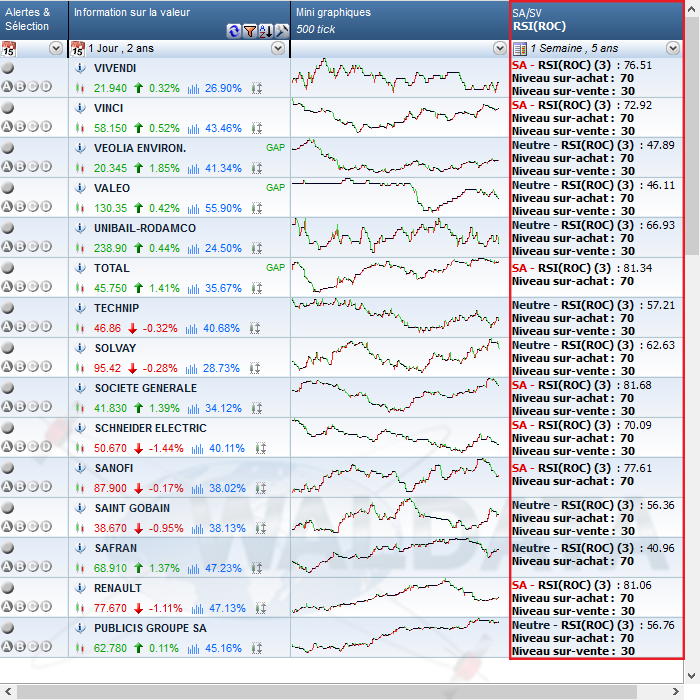This screenshot has width=700, height=700.
Task: Click GAP label on VEOLIA ENVIRON. row
Action: coord(275,148)
